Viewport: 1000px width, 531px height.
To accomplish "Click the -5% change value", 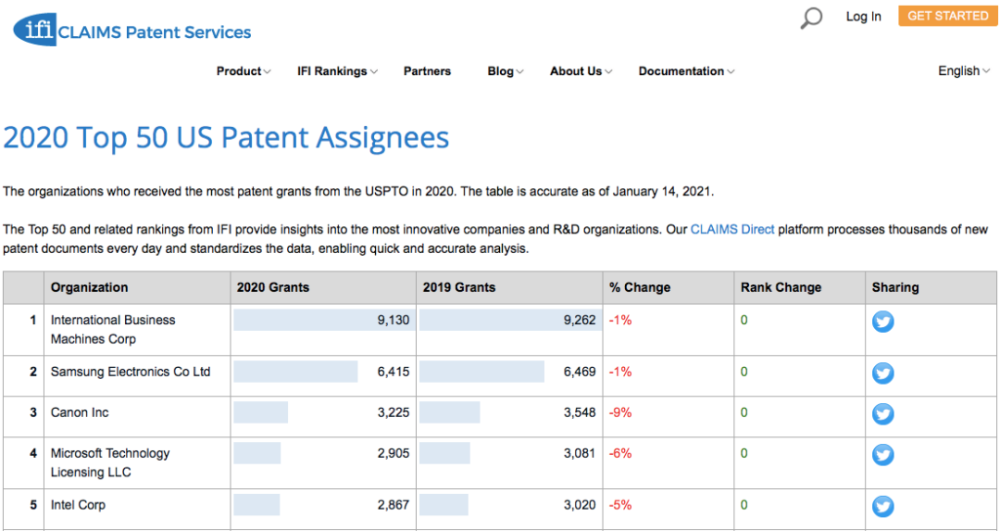I will [621, 505].
